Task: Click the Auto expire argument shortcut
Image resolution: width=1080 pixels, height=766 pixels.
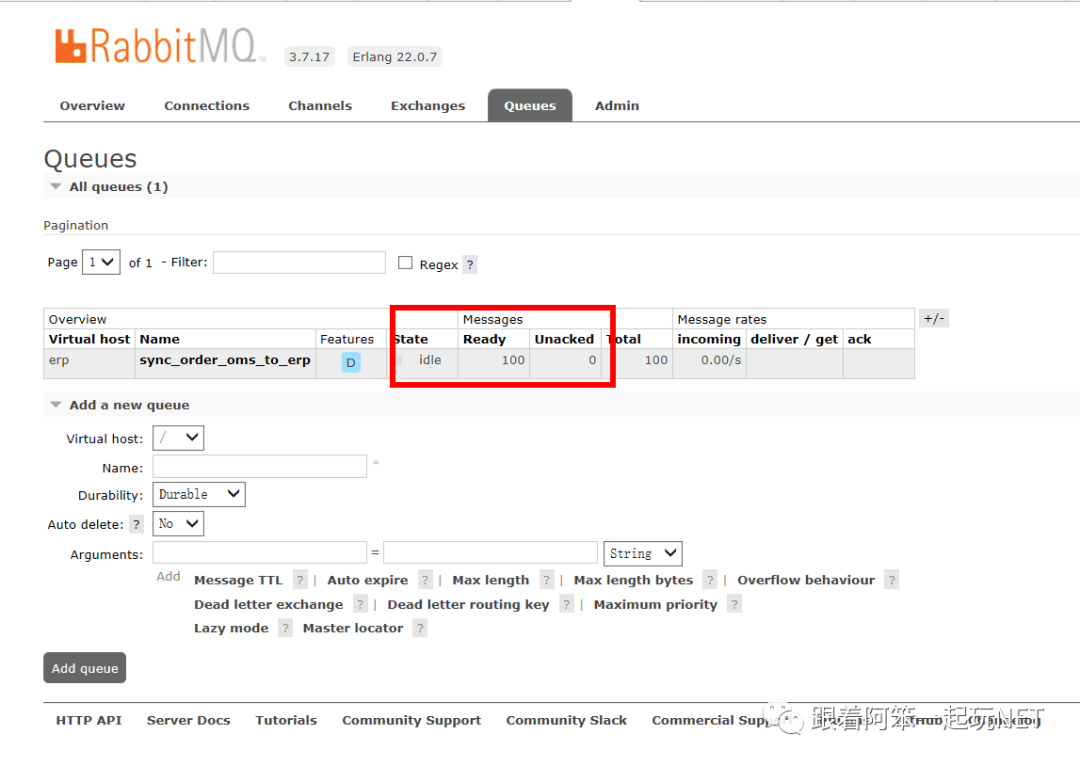Action: click(368, 580)
